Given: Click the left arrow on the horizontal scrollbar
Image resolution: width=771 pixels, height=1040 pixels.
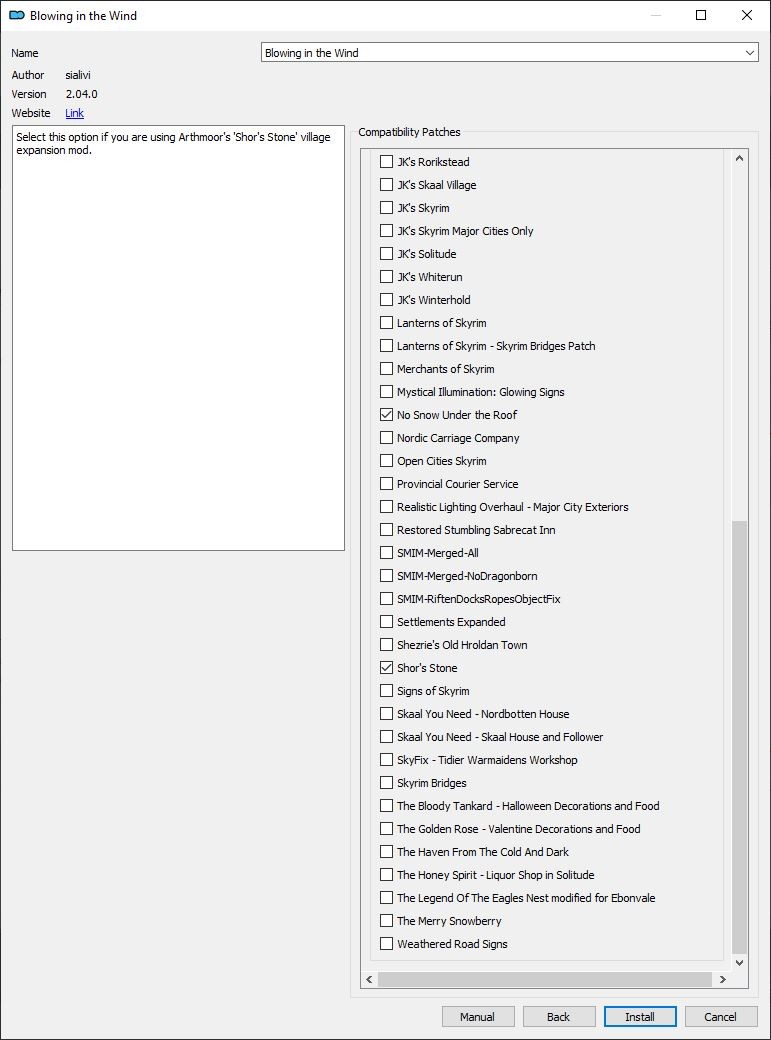Looking at the screenshot, I should click(x=370, y=979).
